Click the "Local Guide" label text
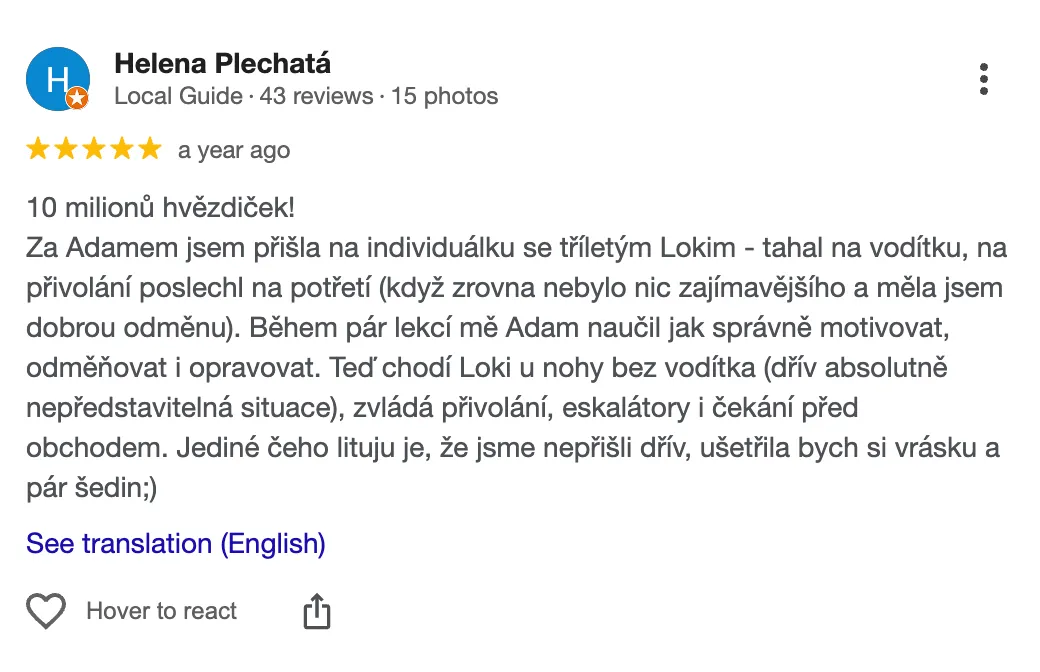Image resolution: width=1040 pixels, height=672 pixels. coord(178,97)
